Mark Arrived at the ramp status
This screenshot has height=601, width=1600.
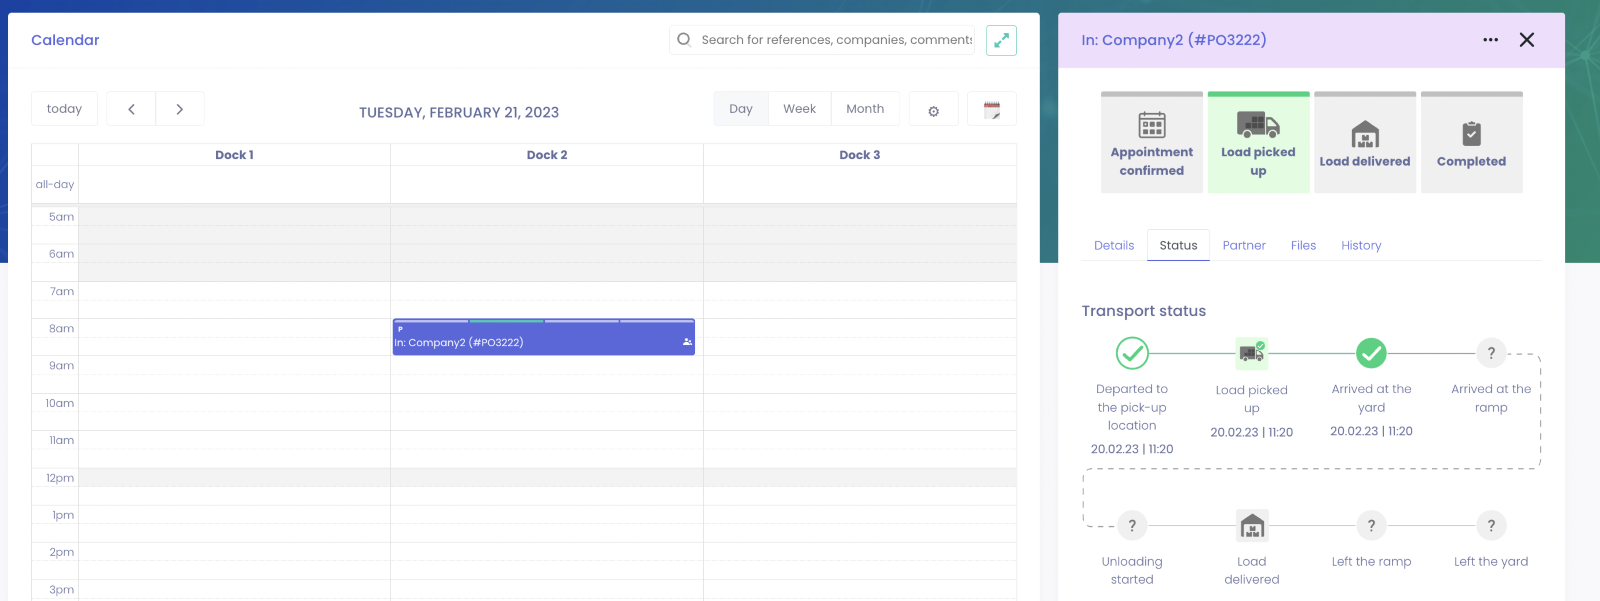coord(1491,353)
